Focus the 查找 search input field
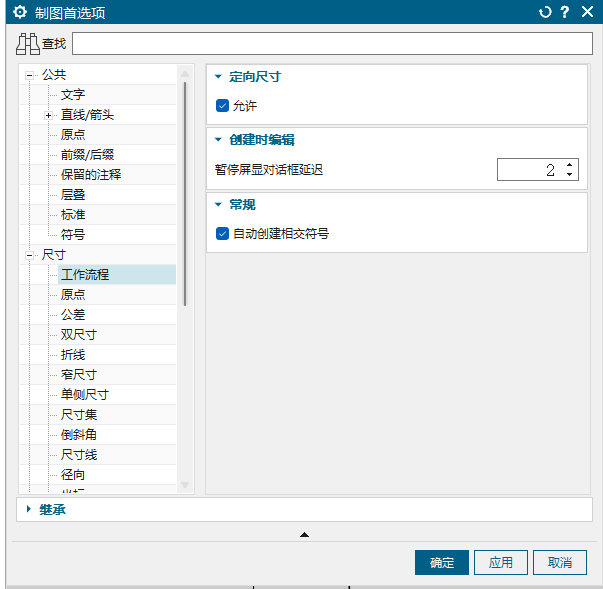The width and height of the screenshot is (603, 589). click(x=332, y=43)
